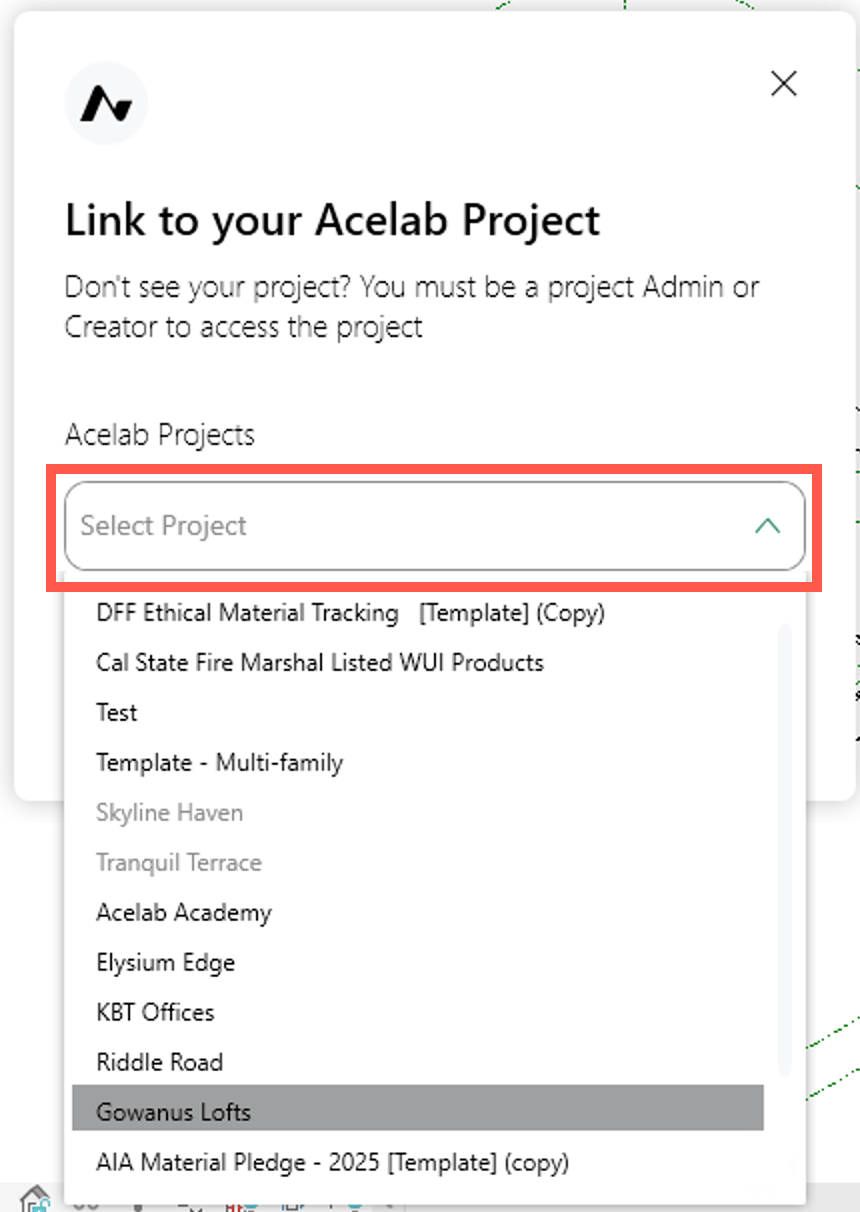860x1212 pixels.
Task: Choose Acelab Academy project
Action: coord(418,912)
